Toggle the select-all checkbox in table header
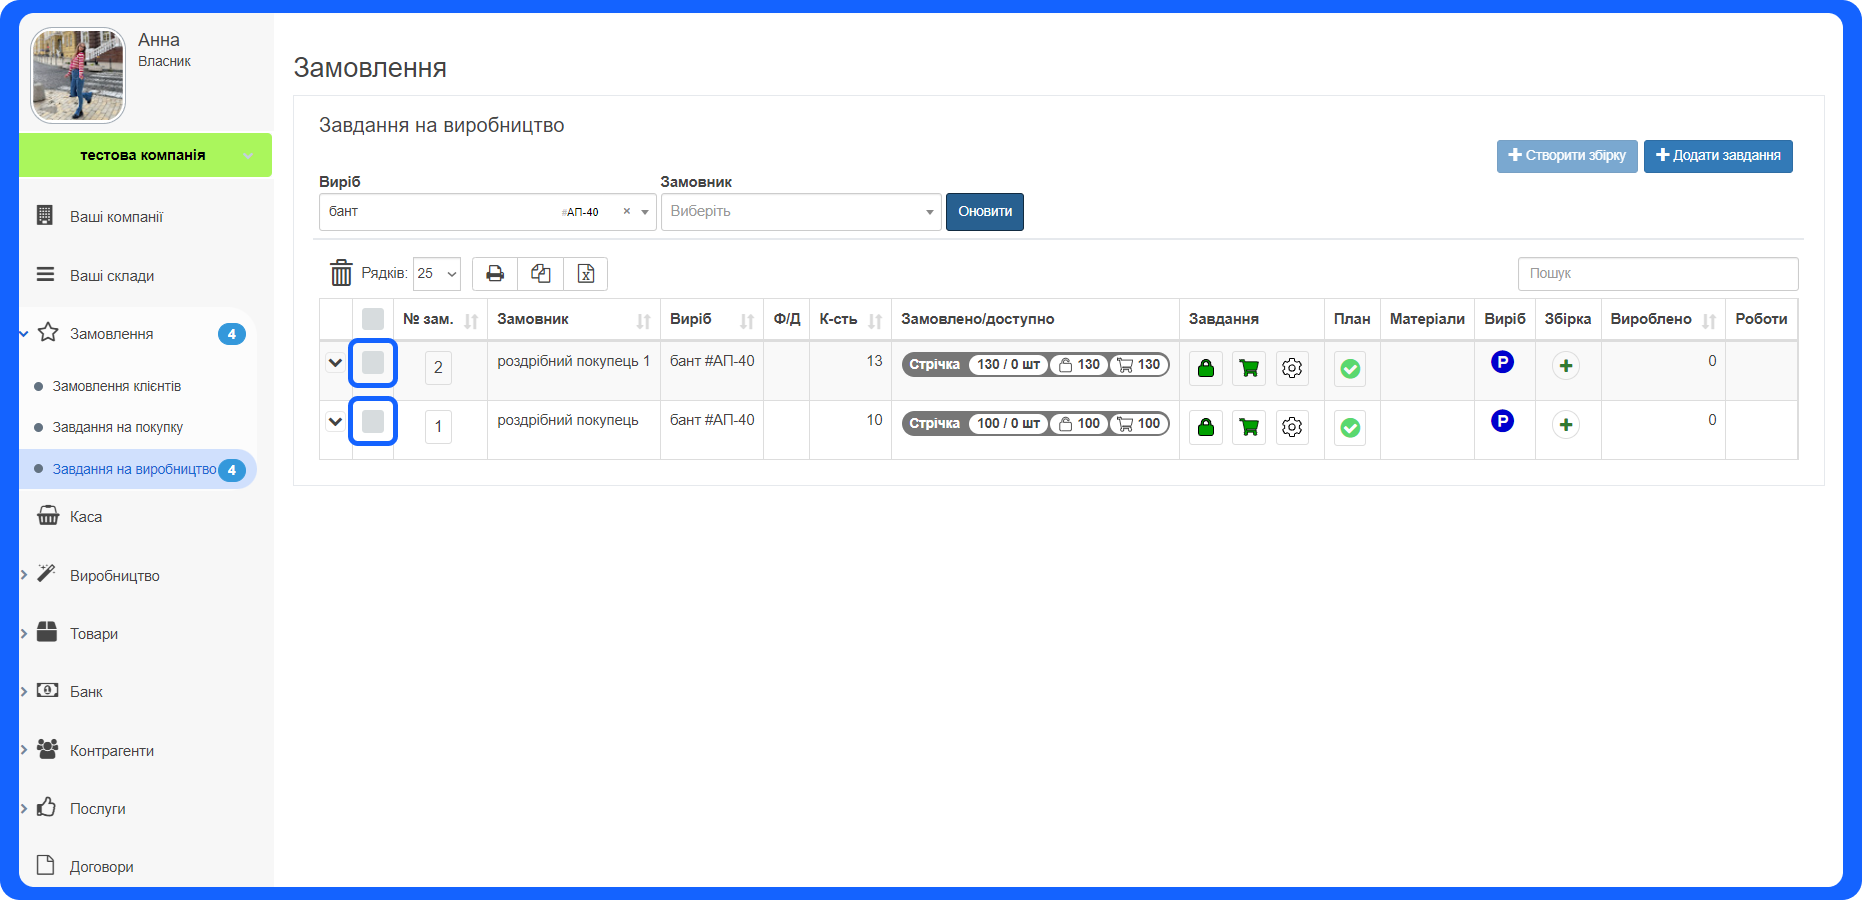Screen dimensions: 1862x900 pyautogui.click(x=373, y=319)
